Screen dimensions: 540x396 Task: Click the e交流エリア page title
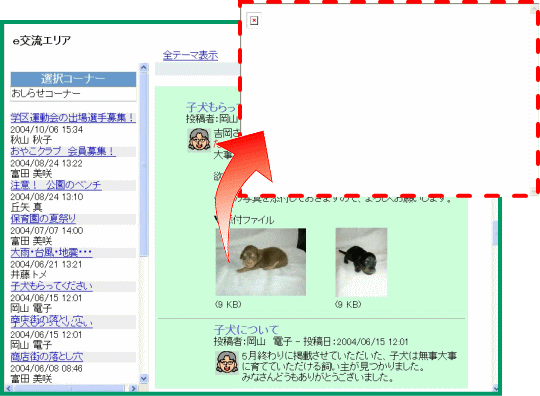point(42,41)
